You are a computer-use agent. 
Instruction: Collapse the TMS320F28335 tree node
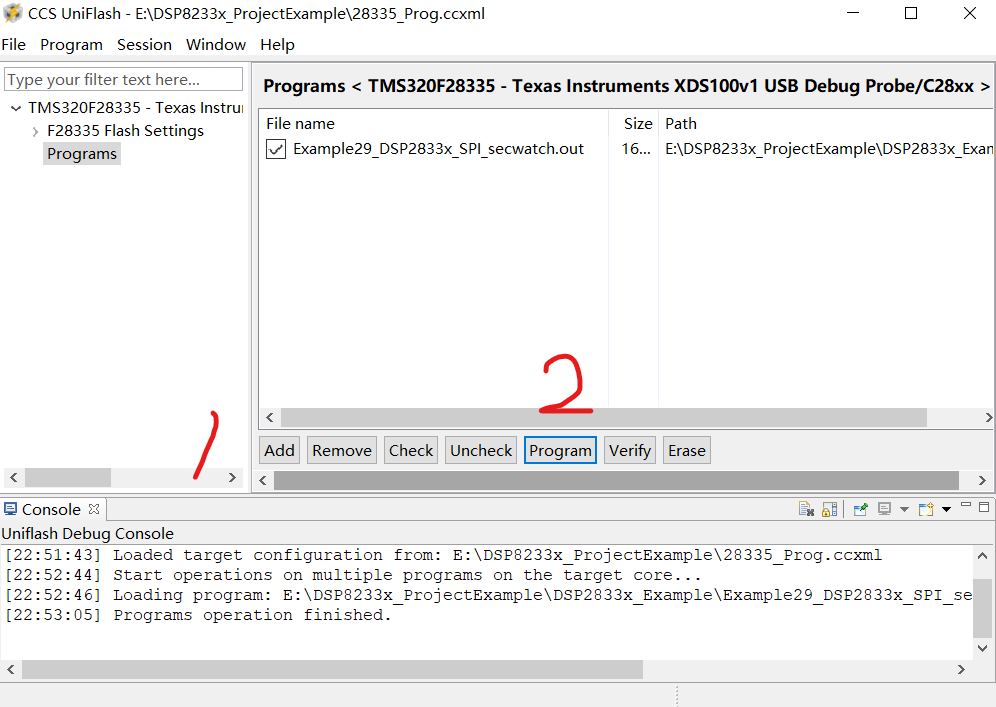pos(16,109)
